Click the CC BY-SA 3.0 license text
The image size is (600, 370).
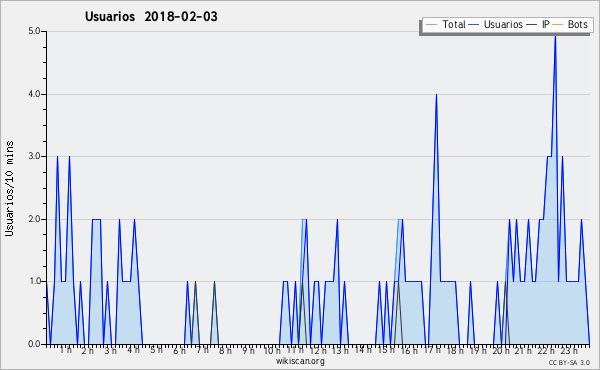[569, 363]
